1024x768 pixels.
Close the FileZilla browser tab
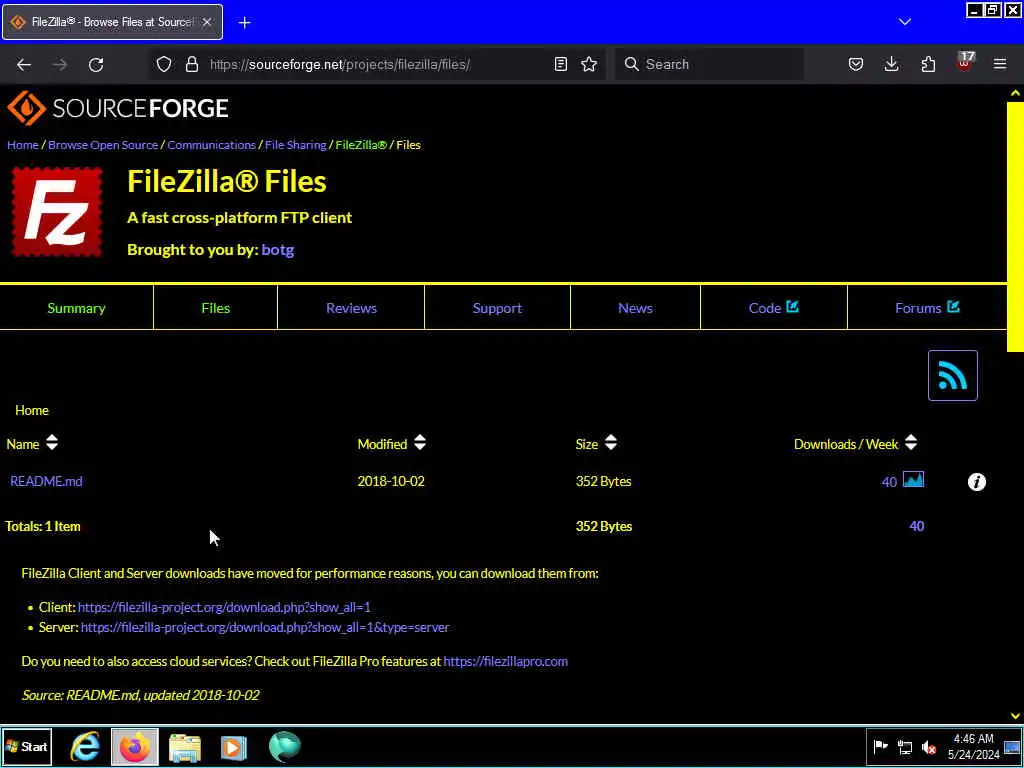pyautogui.click(x=206, y=22)
